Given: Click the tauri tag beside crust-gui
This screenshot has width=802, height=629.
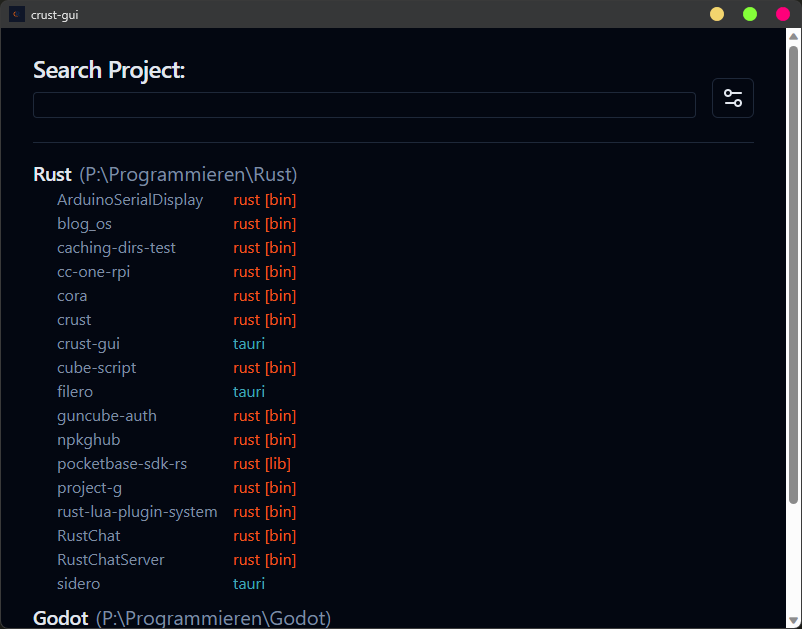Looking at the screenshot, I should click(248, 343).
